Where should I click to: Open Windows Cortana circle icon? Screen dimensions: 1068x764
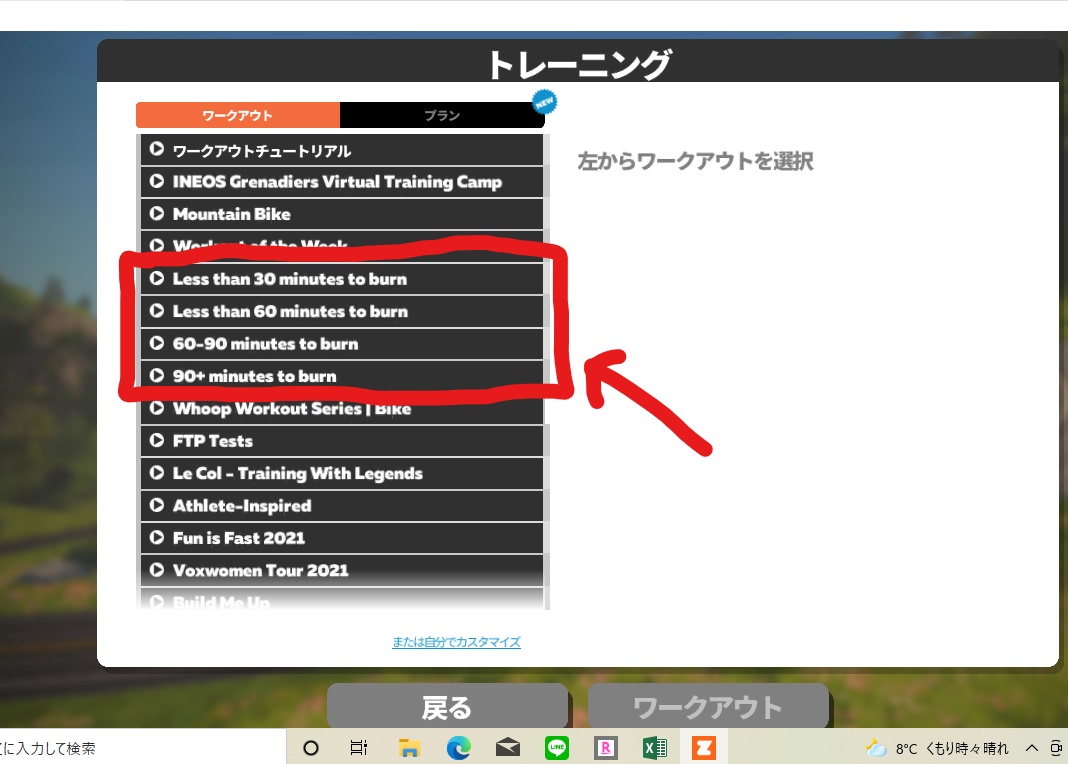coord(311,748)
